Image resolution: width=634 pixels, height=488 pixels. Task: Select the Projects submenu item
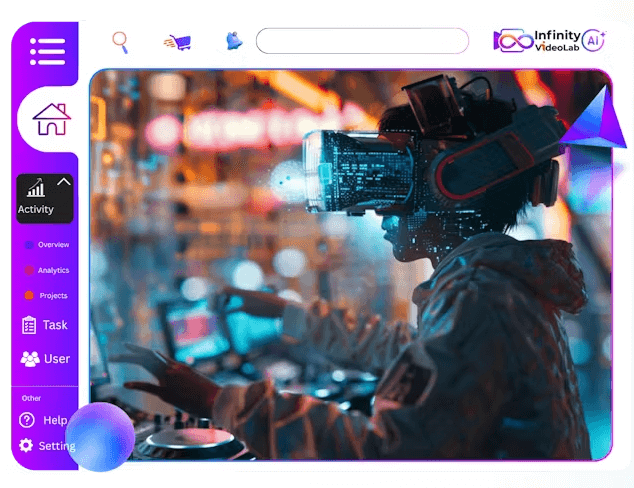[53, 296]
